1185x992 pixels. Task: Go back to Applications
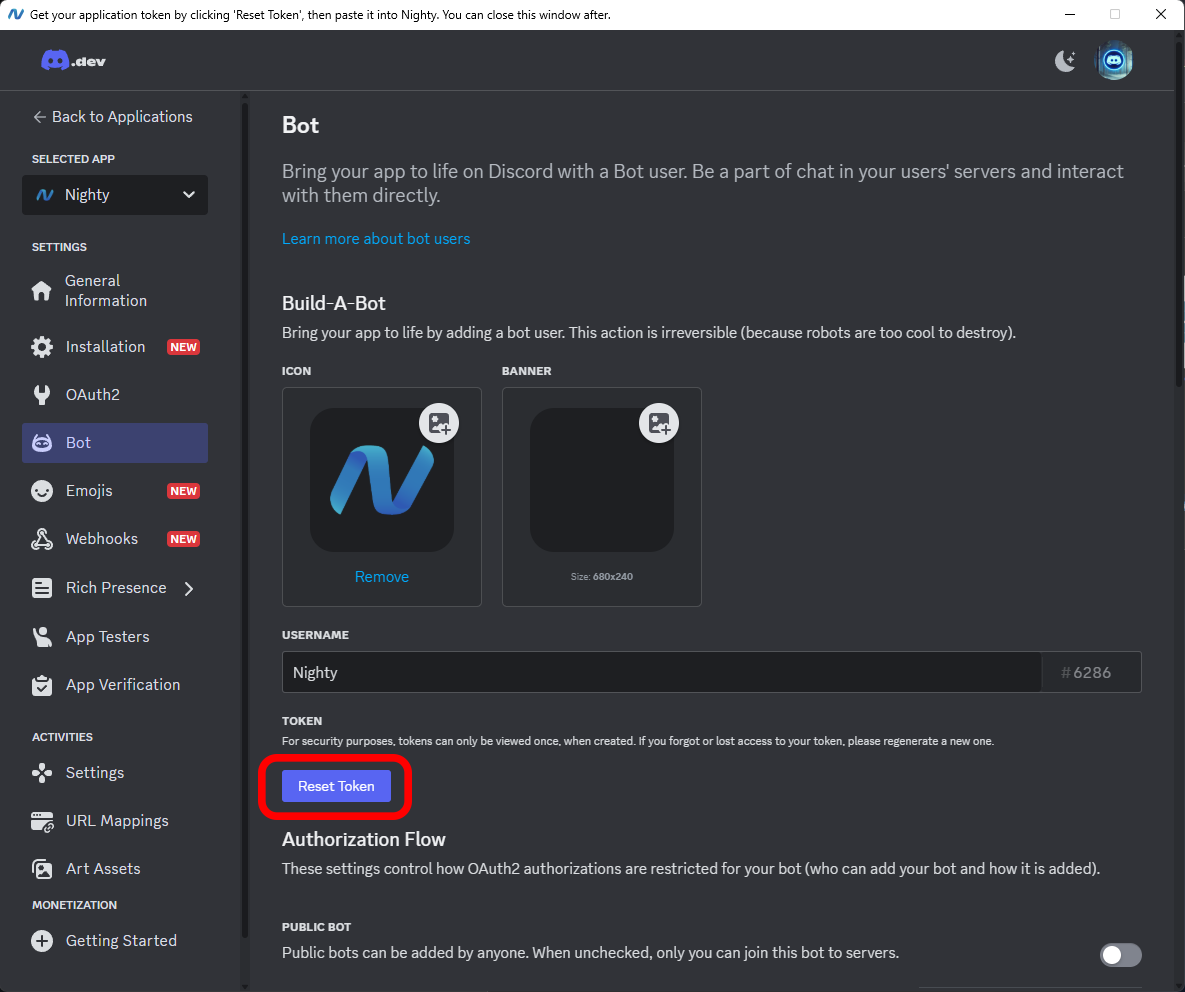pyautogui.click(x=112, y=117)
